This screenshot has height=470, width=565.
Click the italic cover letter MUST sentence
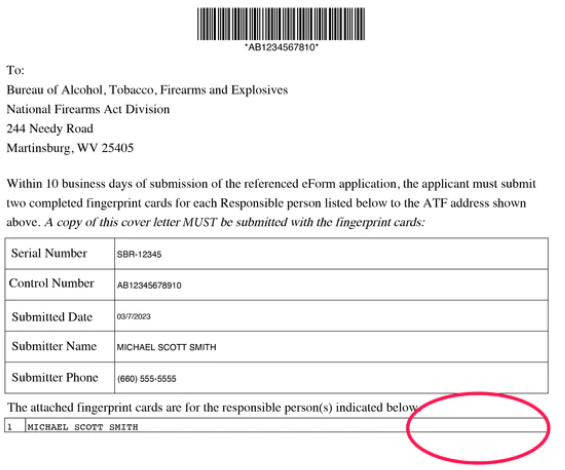(235, 222)
